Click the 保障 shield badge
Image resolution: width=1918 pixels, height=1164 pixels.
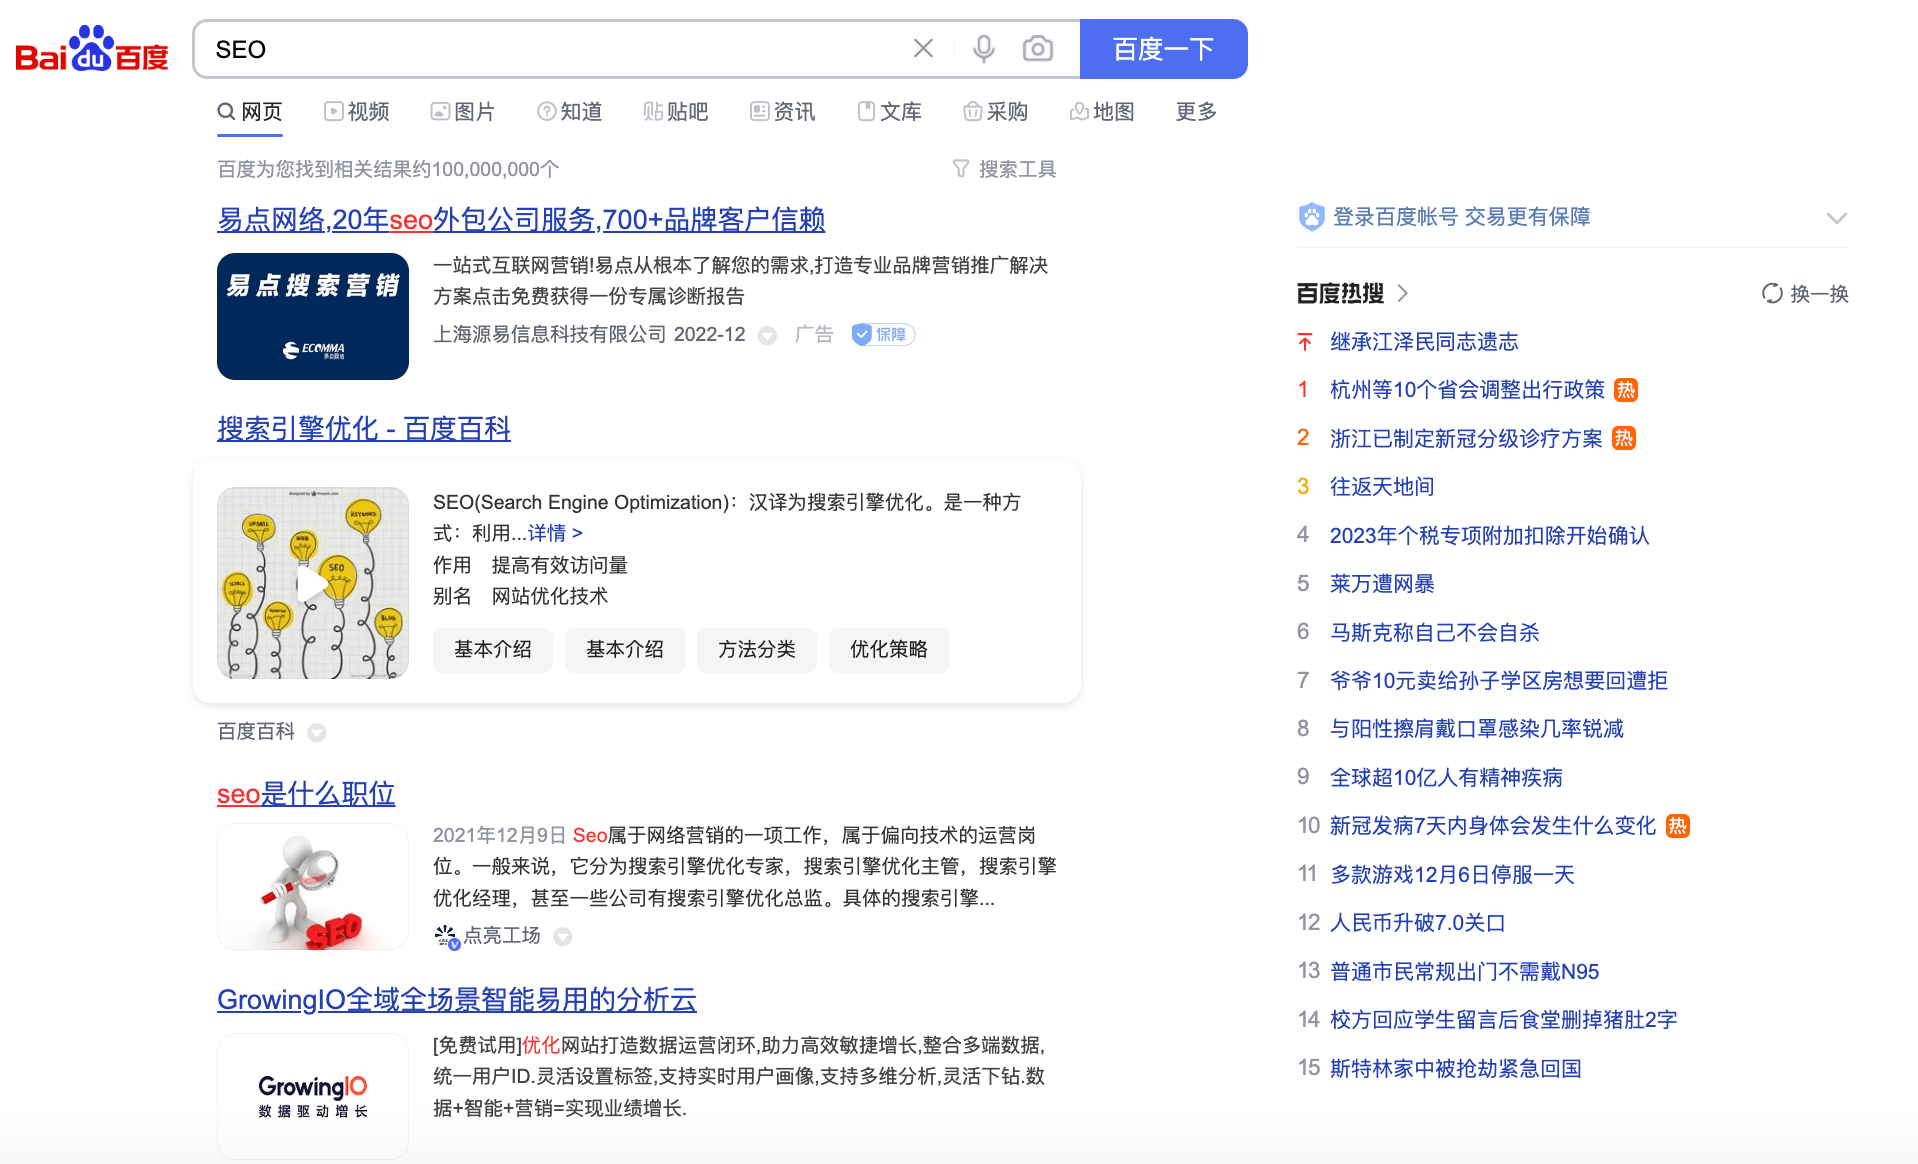coord(882,335)
